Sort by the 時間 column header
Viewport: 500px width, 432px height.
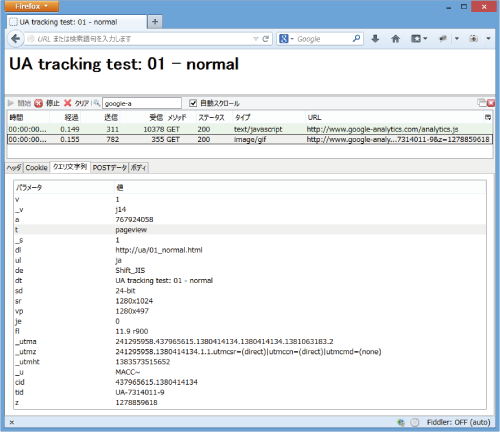(x=28, y=117)
